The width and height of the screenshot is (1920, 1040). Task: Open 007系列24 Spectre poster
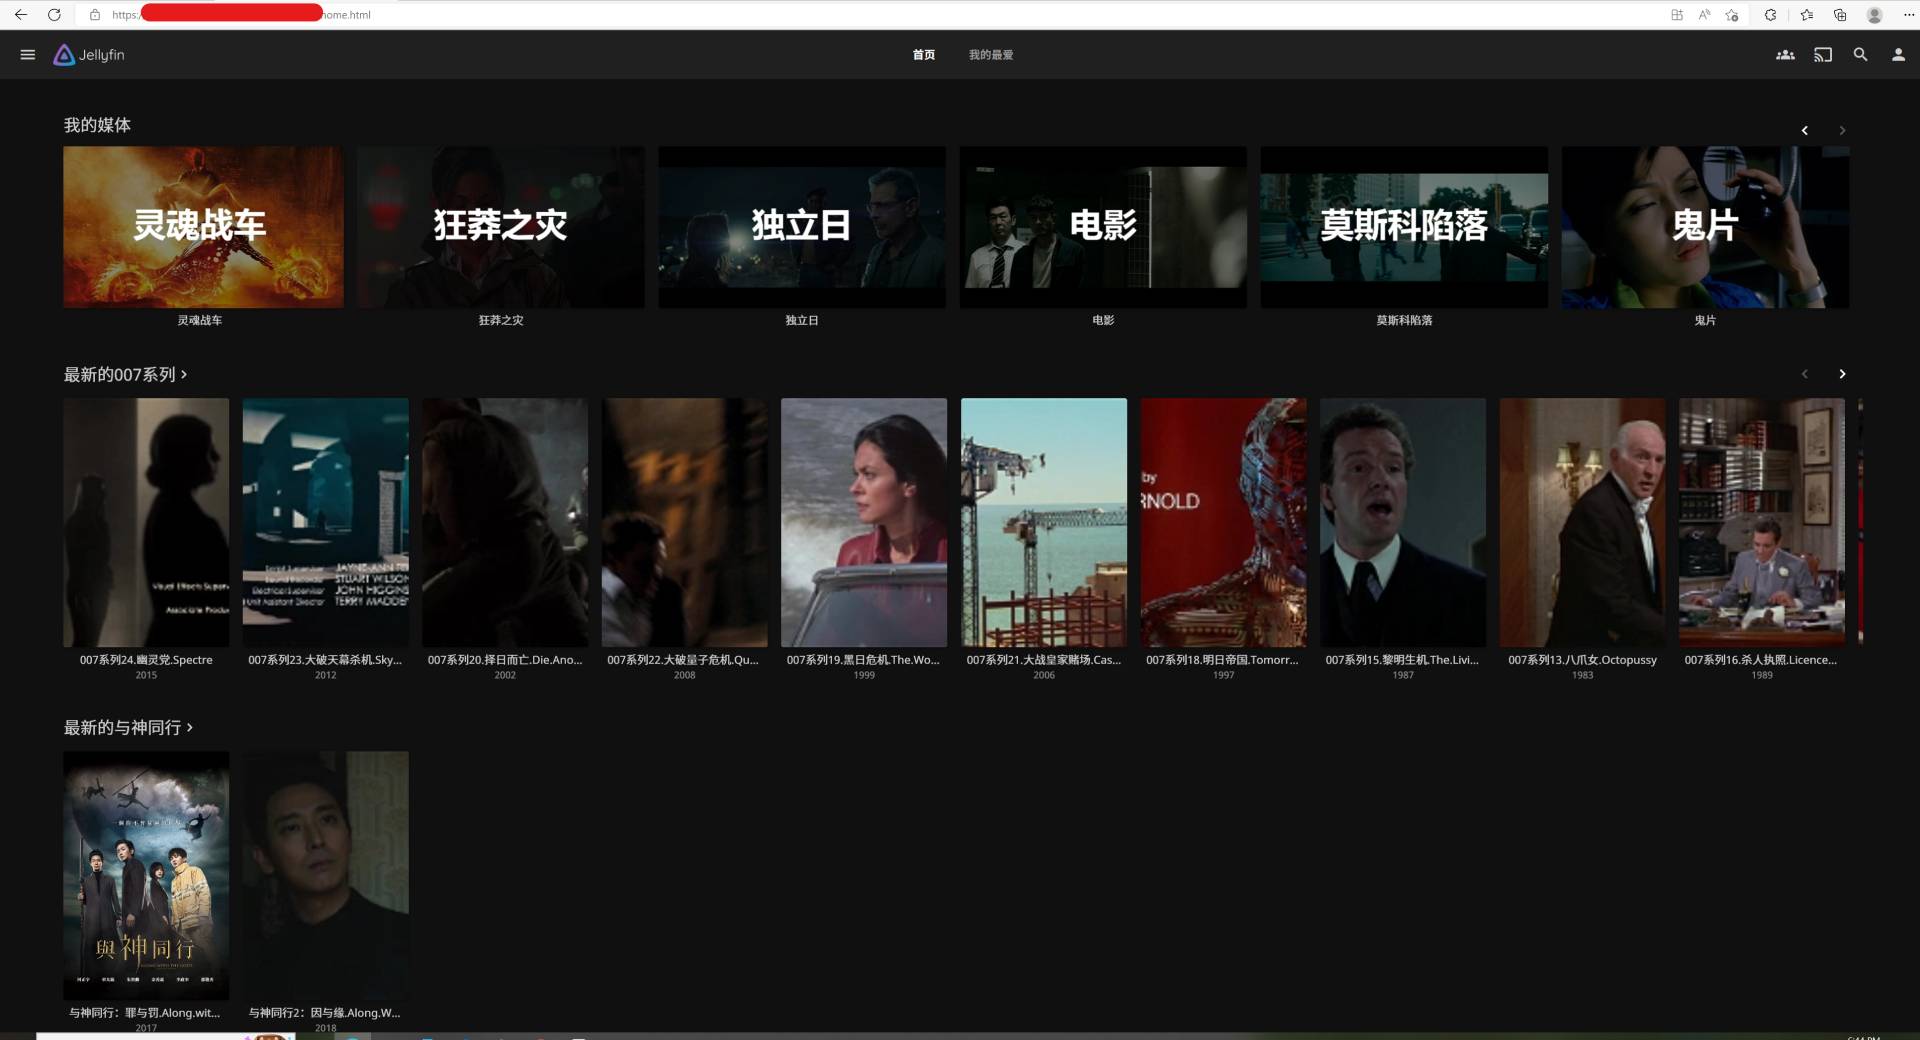coord(146,522)
